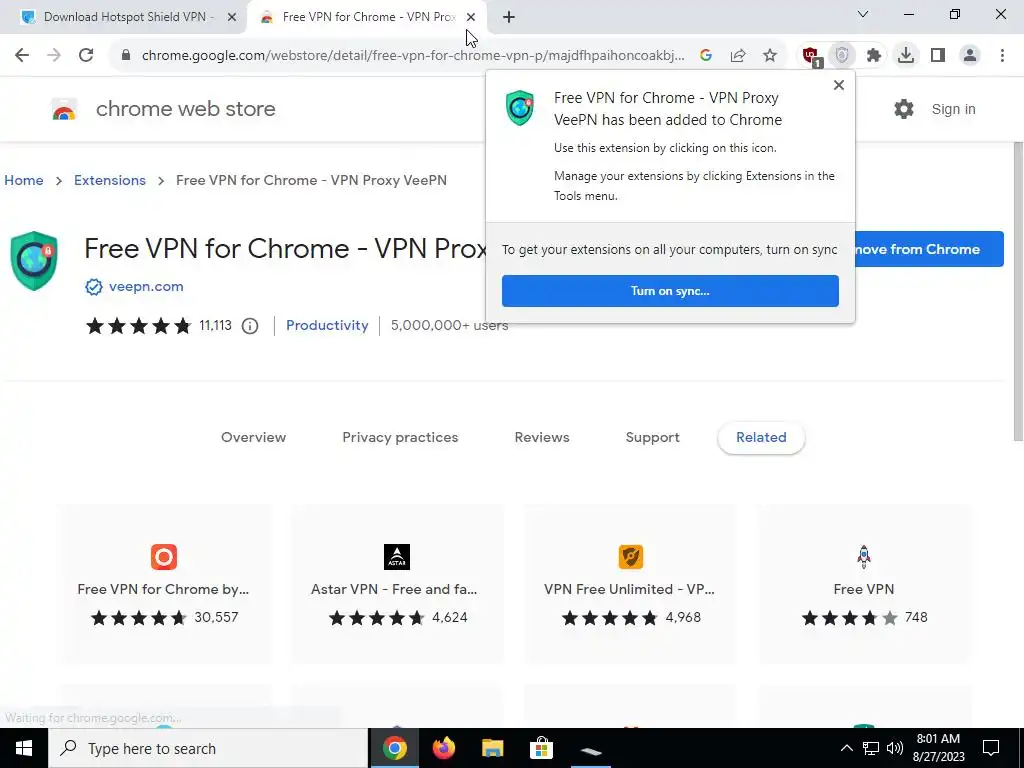The width and height of the screenshot is (1024, 768).
Task: Open Firefox from the taskbar
Action: tap(443, 748)
